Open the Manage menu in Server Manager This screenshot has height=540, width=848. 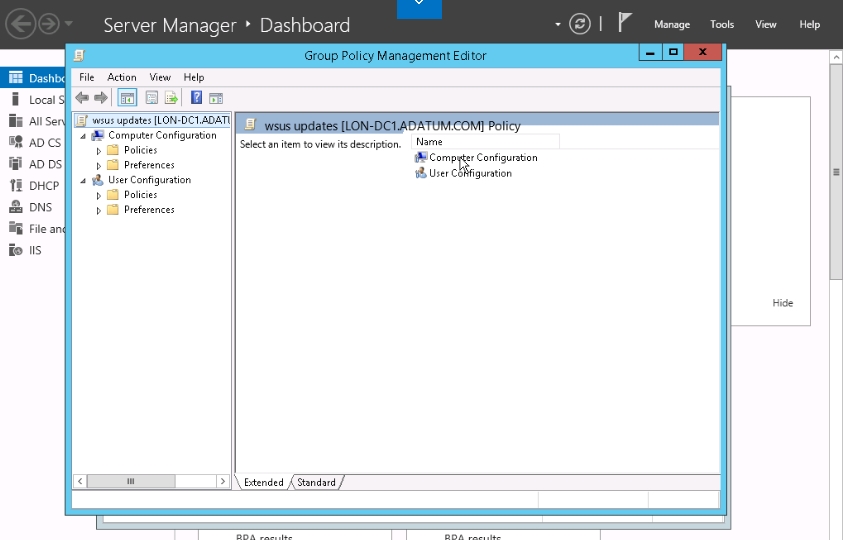click(672, 24)
